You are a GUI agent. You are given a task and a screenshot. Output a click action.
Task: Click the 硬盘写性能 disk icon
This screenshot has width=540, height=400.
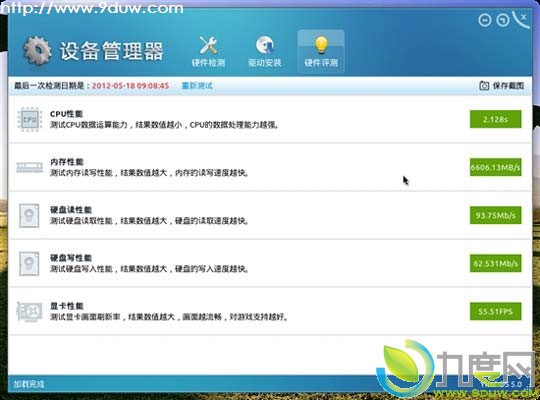point(29,264)
